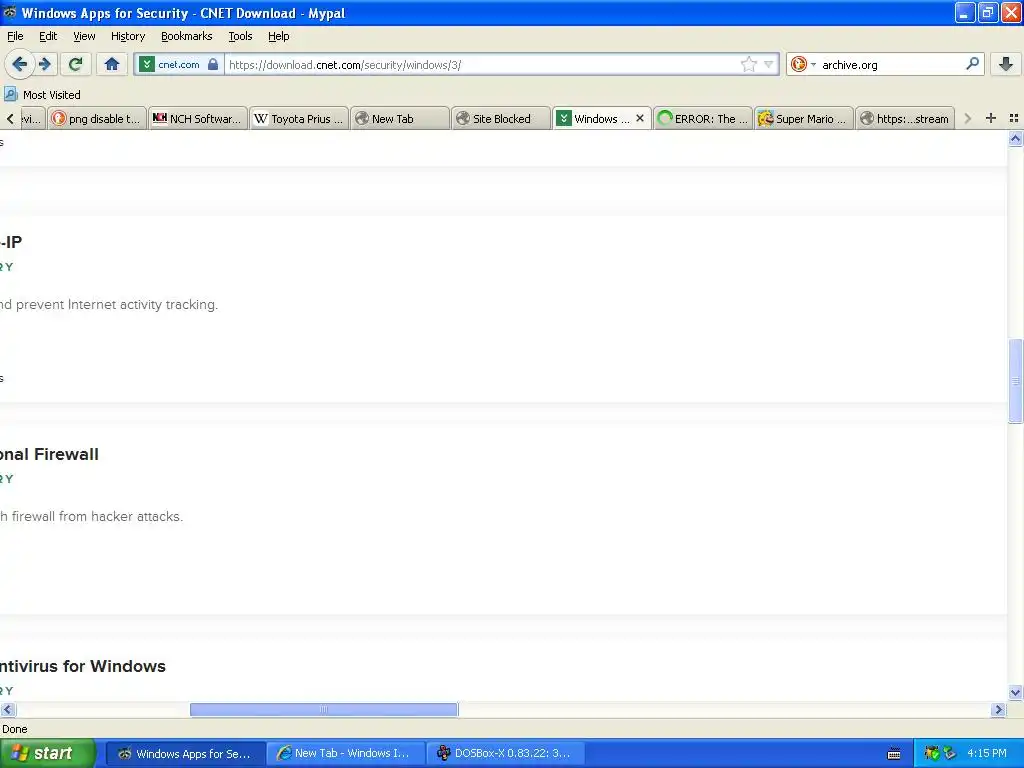Click the vertical scrollbar down arrow

pos(1015,692)
